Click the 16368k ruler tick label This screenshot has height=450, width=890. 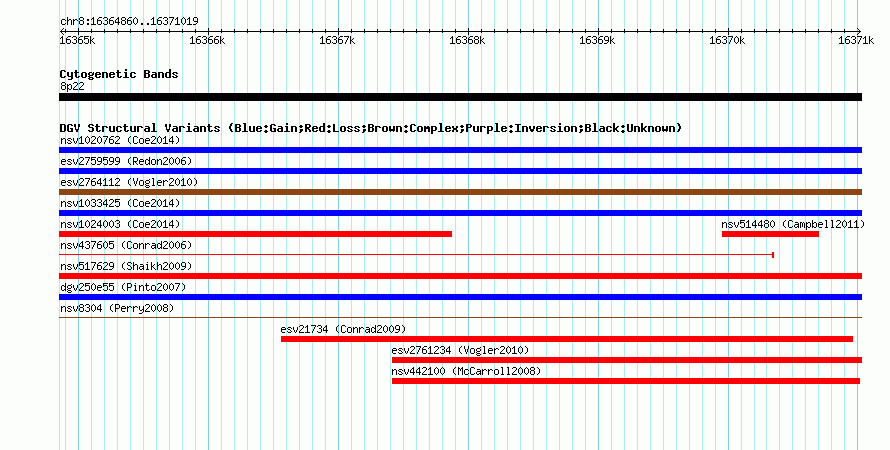[467, 40]
